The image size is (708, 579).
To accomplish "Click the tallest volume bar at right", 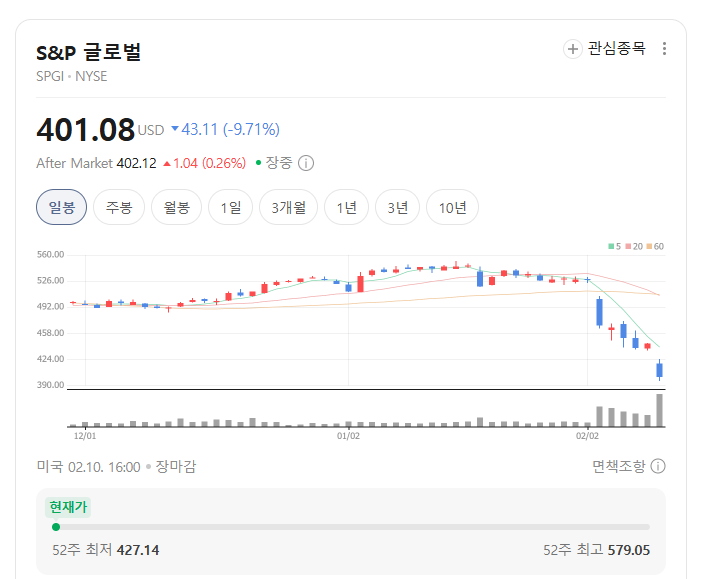I will [x=659, y=410].
